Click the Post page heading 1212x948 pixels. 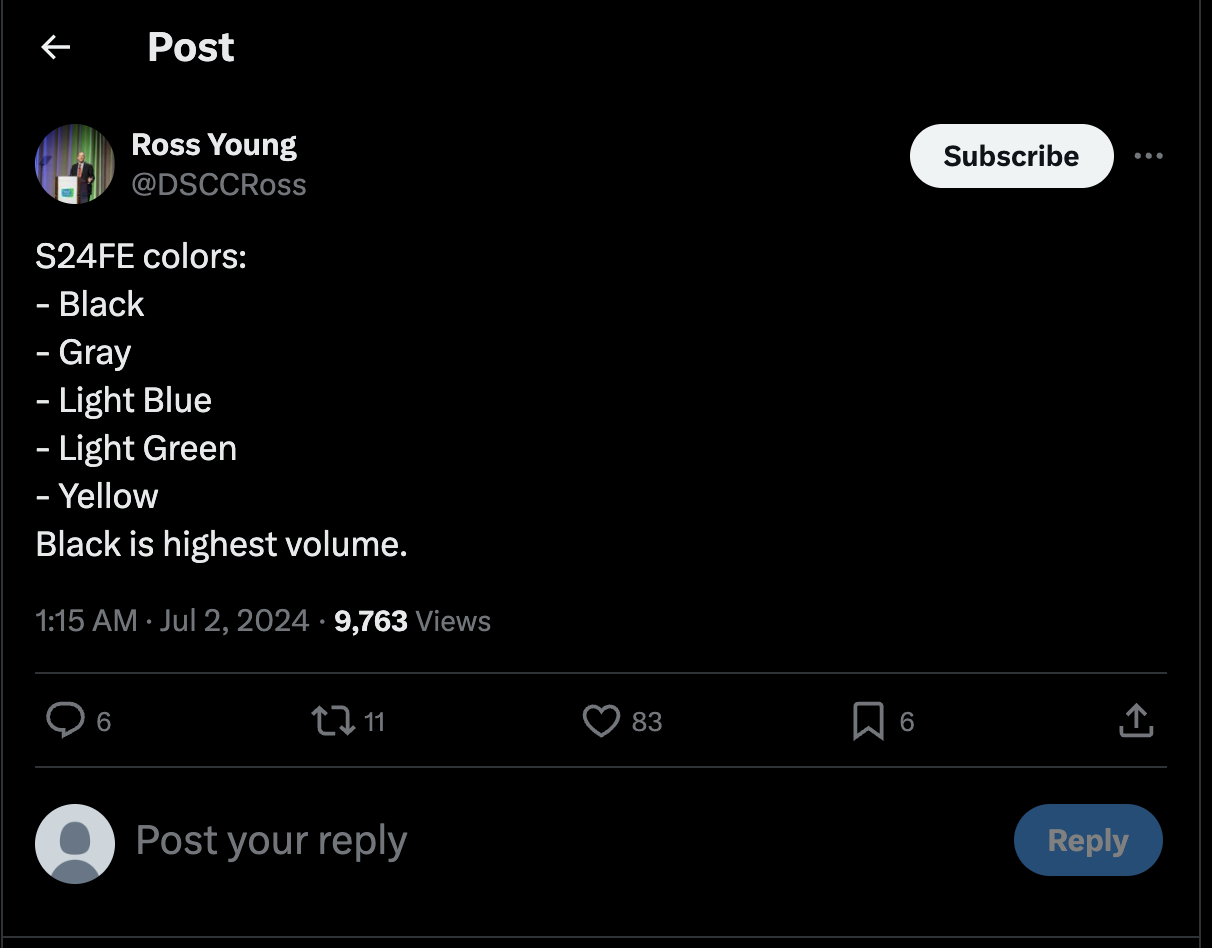click(x=191, y=47)
